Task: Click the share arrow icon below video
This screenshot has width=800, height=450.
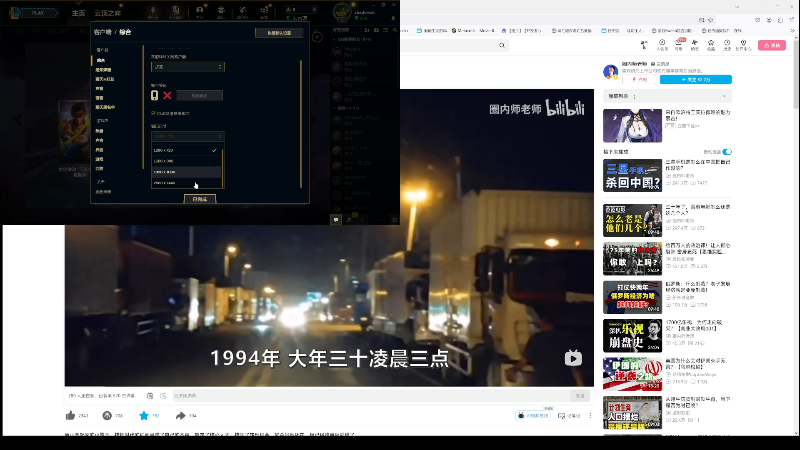Action: [x=181, y=416]
